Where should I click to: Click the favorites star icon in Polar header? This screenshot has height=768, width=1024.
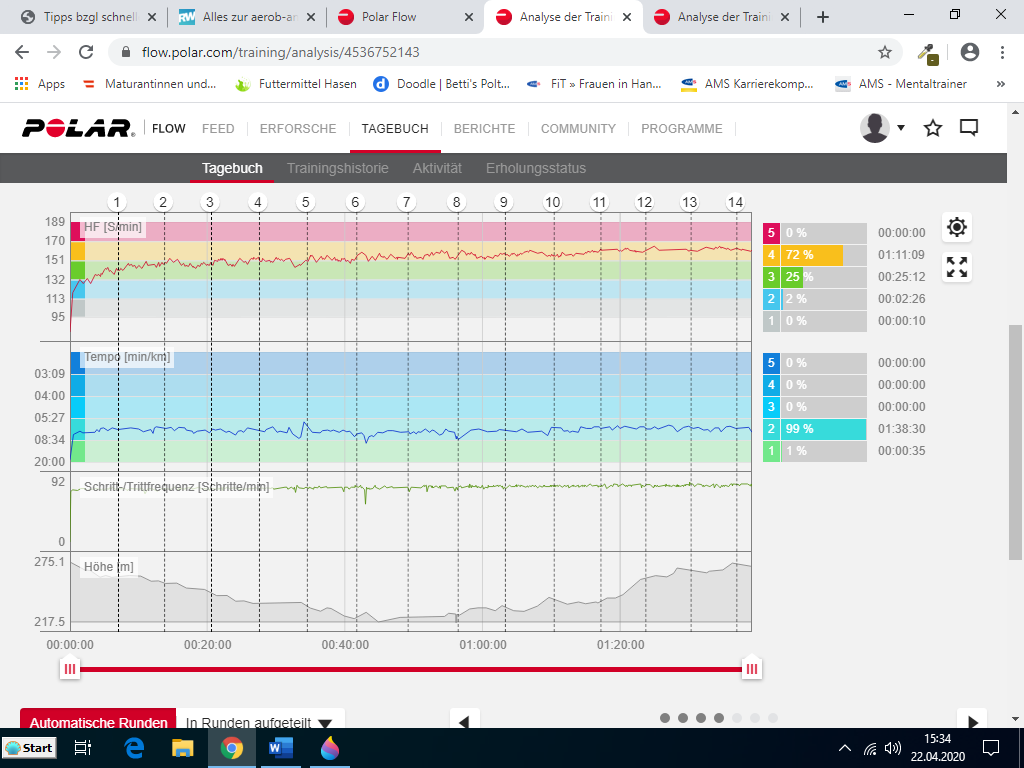(933, 128)
